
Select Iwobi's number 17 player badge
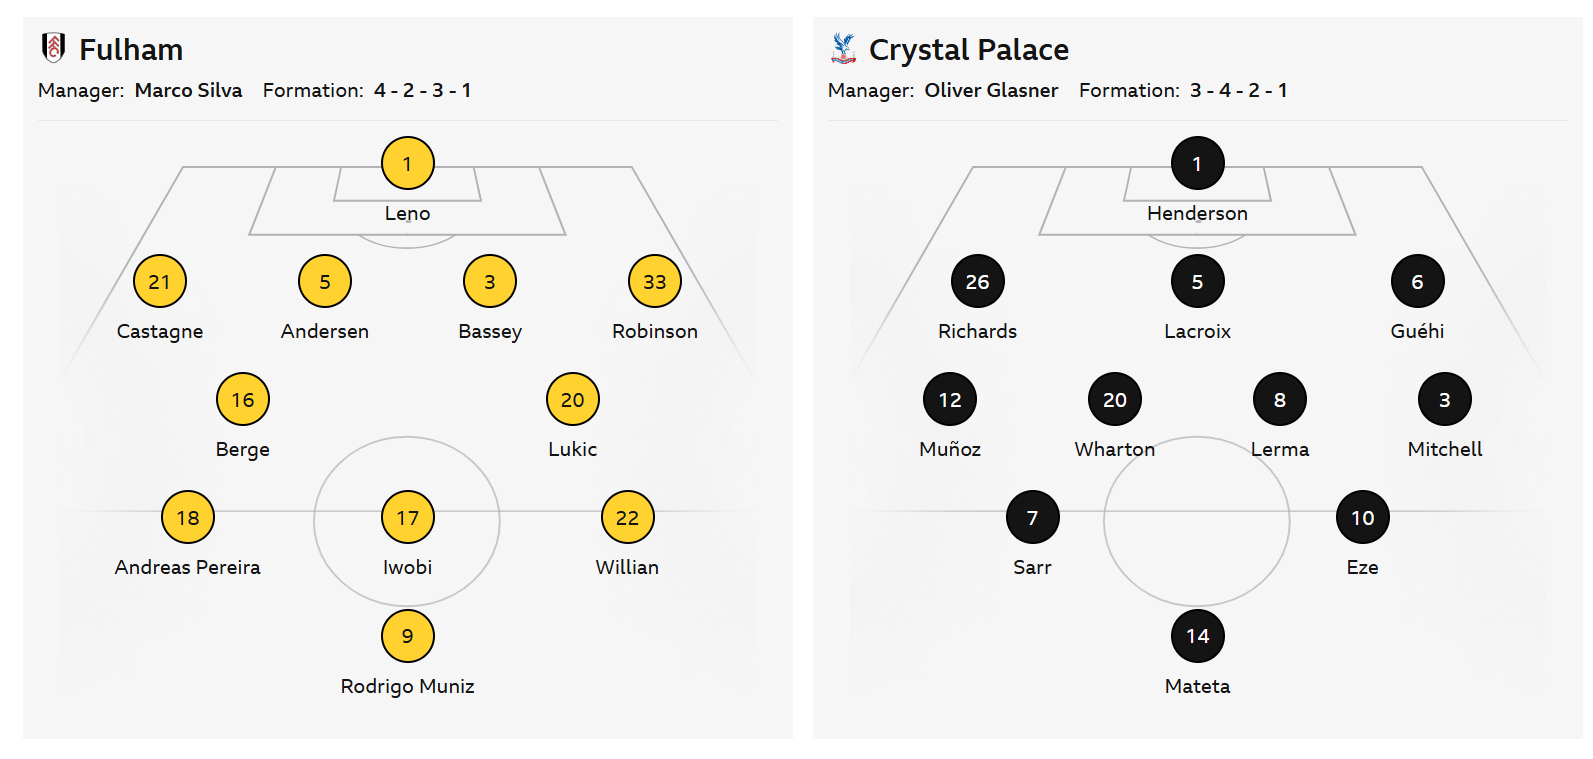[x=408, y=517]
